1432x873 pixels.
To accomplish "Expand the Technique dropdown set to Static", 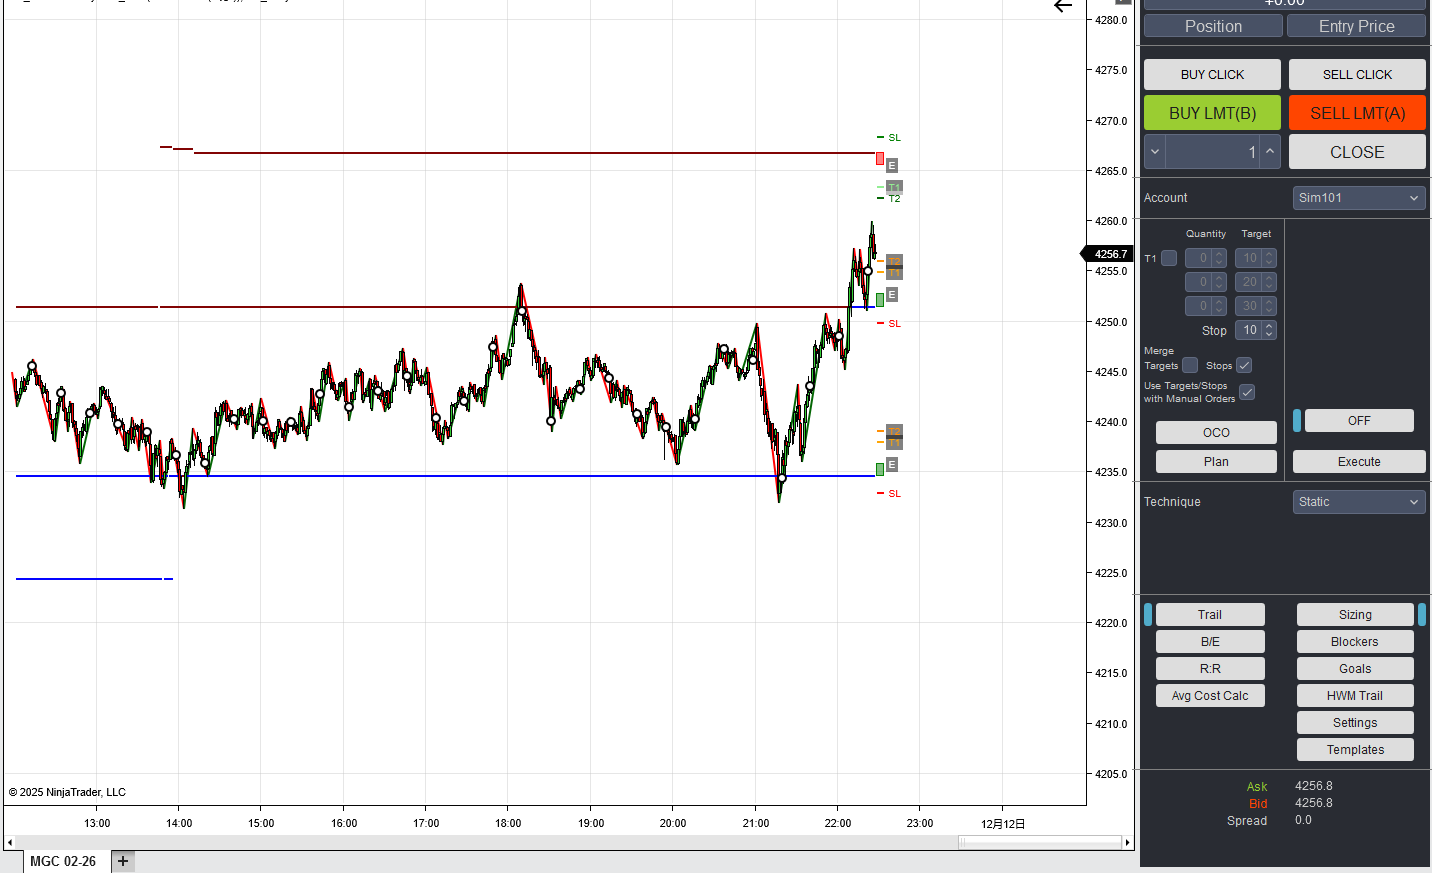I will pyautogui.click(x=1358, y=502).
